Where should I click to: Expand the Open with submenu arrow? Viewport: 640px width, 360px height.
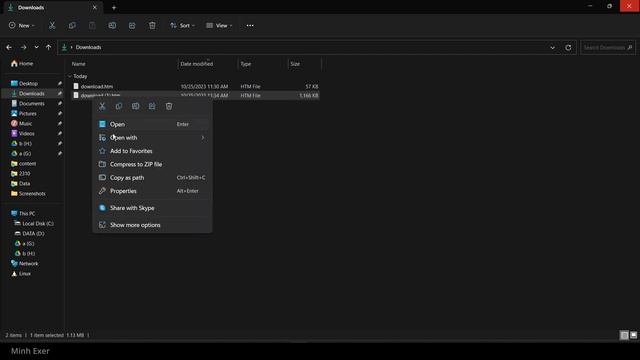click(202, 138)
